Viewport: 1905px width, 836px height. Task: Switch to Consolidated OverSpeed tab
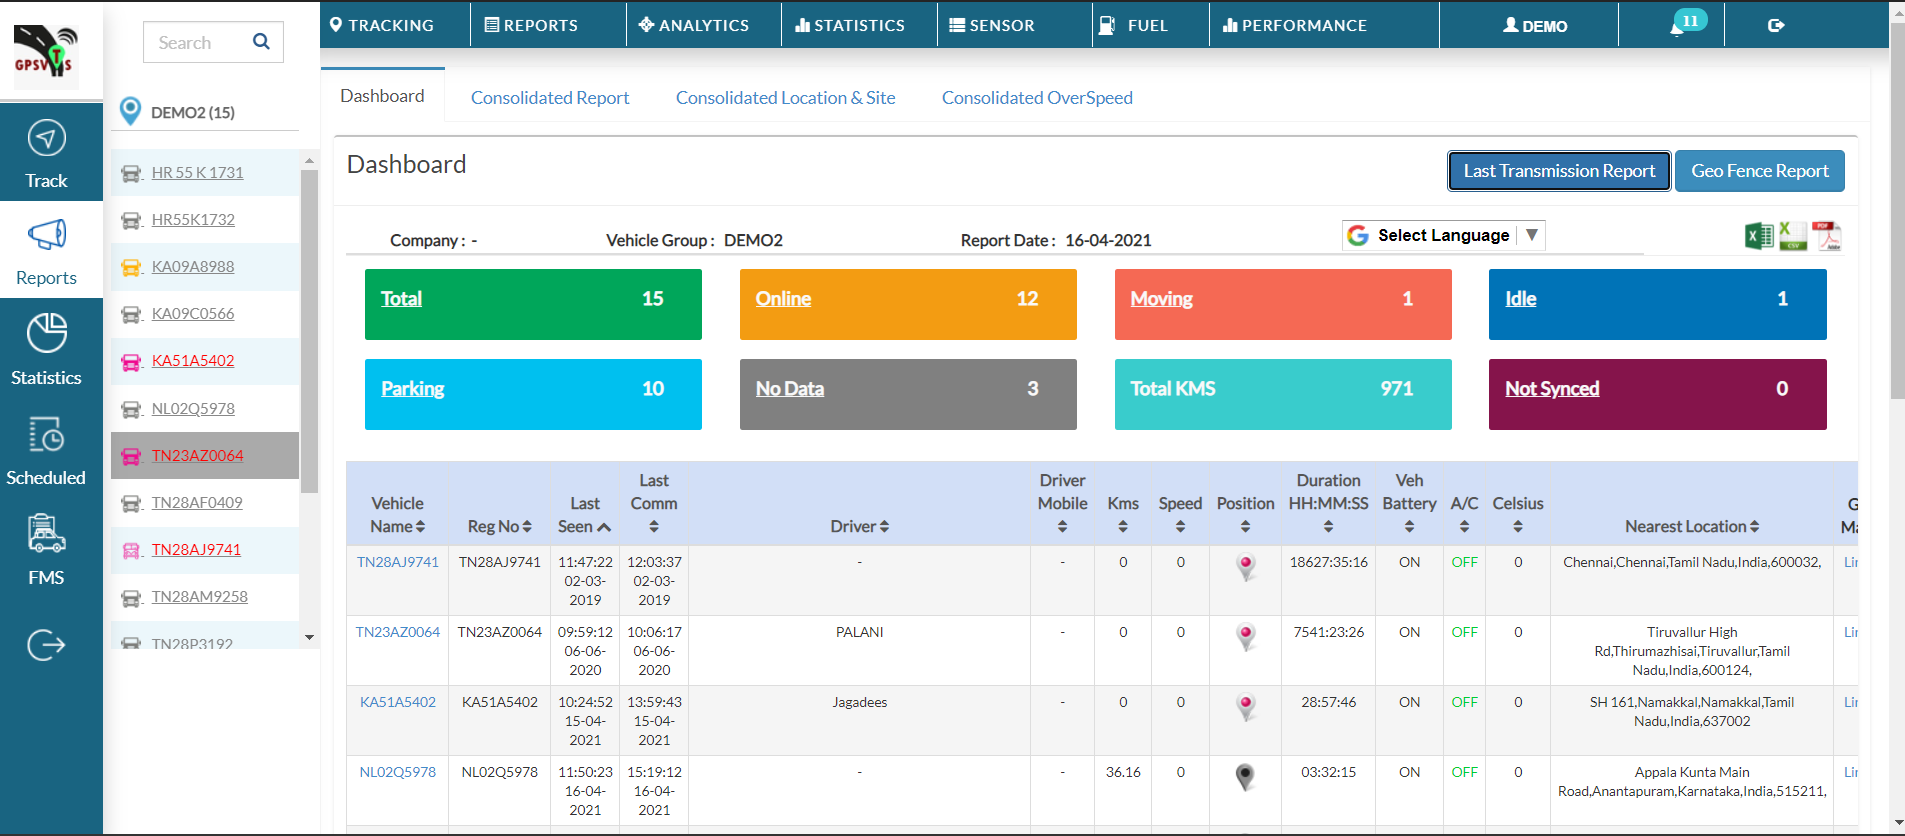pos(1037,97)
